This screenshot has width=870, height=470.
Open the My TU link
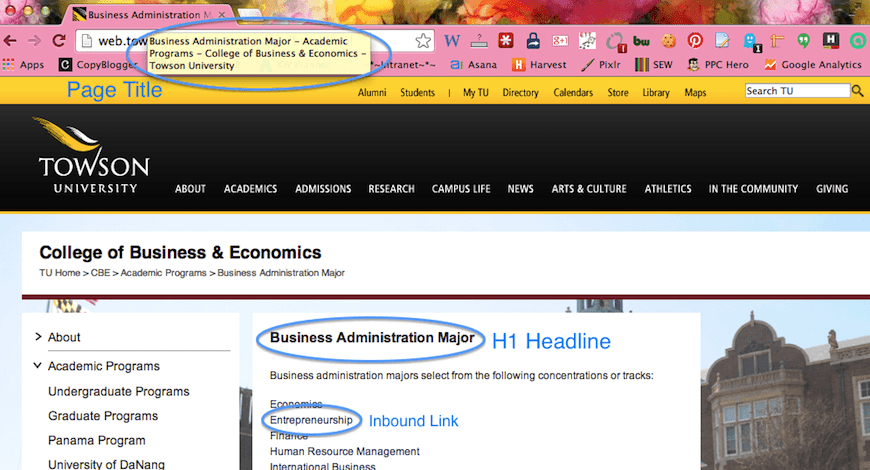476,92
